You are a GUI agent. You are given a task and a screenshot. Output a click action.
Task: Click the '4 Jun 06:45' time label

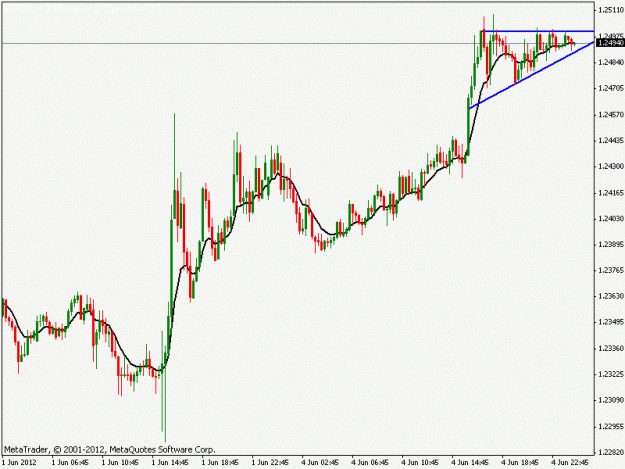[x=370, y=463]
